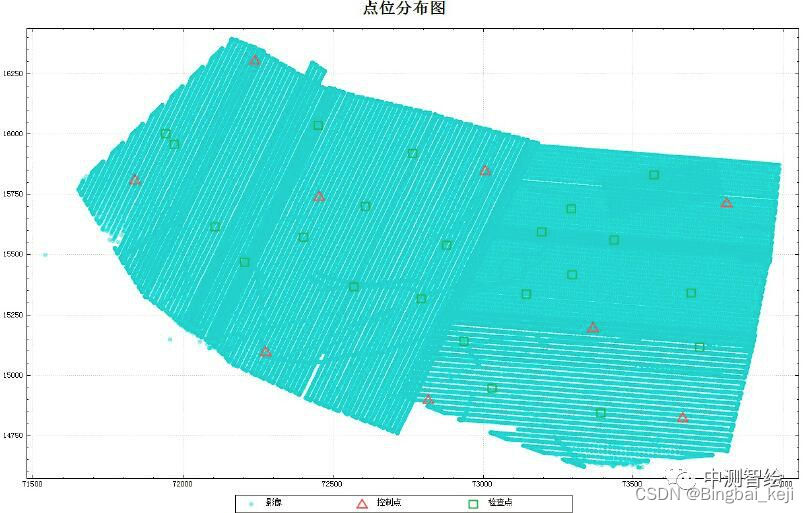Screen dimensions: 808x513
Task: Click the x-axis tick label 72000
Action: pyautogui.click(x=182, y=484)
